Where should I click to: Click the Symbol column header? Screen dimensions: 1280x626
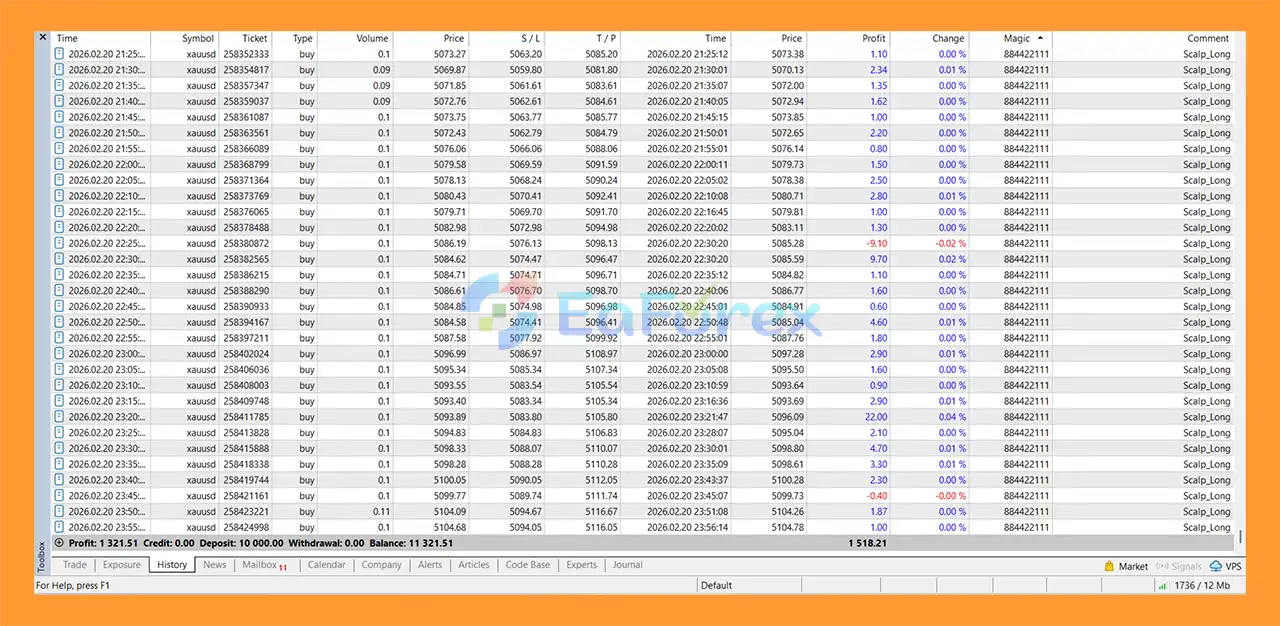coord(197,38)
